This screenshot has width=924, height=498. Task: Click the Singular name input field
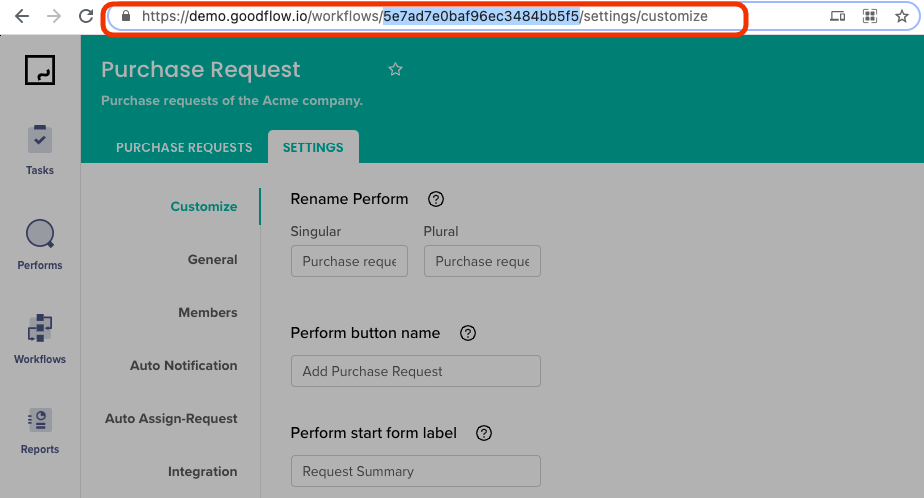click(349, 261)
